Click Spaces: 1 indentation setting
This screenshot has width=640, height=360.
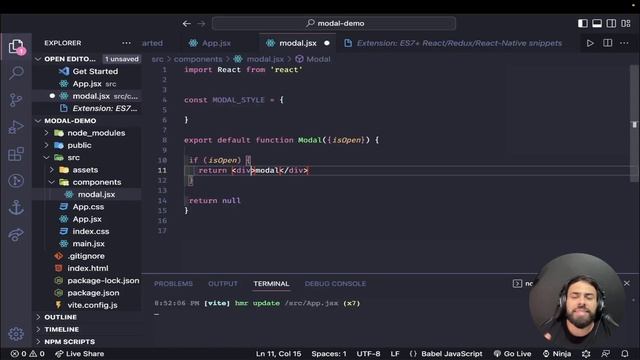click(329, 354)
